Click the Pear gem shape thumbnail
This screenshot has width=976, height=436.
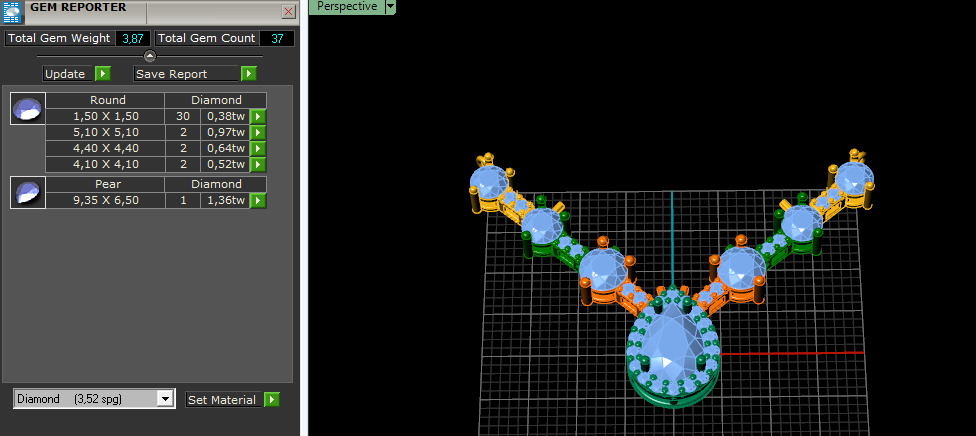pyautogui.click(x=28, y=192)
